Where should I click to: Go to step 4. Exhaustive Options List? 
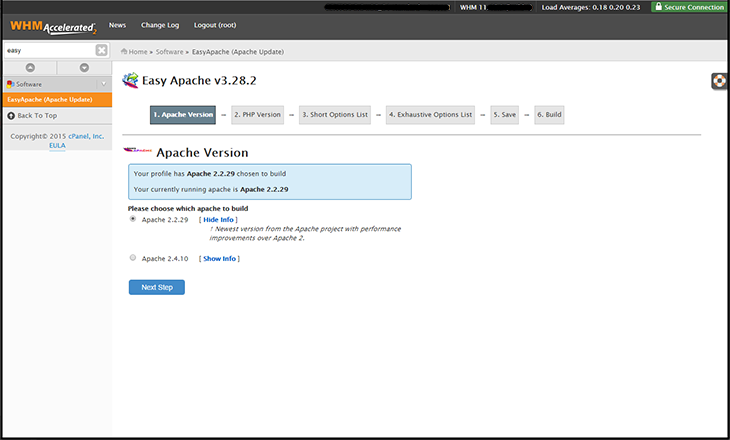pos(431,115)
